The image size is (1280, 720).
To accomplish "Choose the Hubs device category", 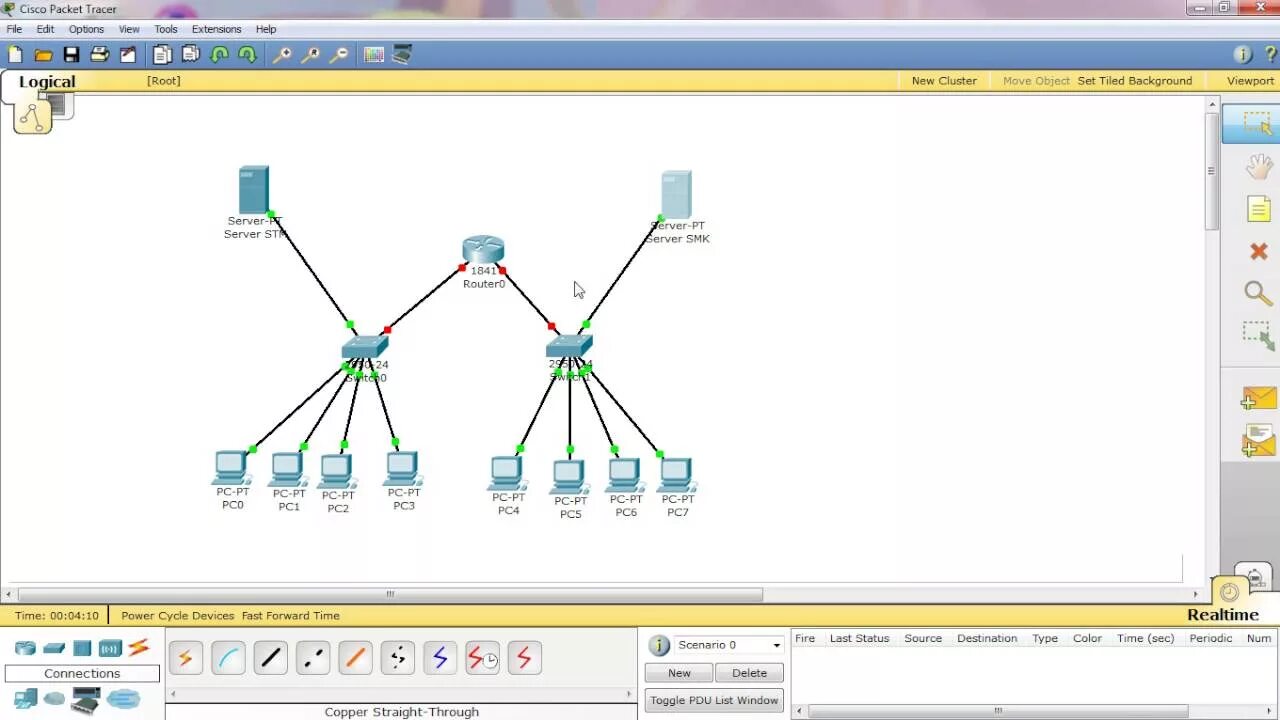I will click(82, 648).
